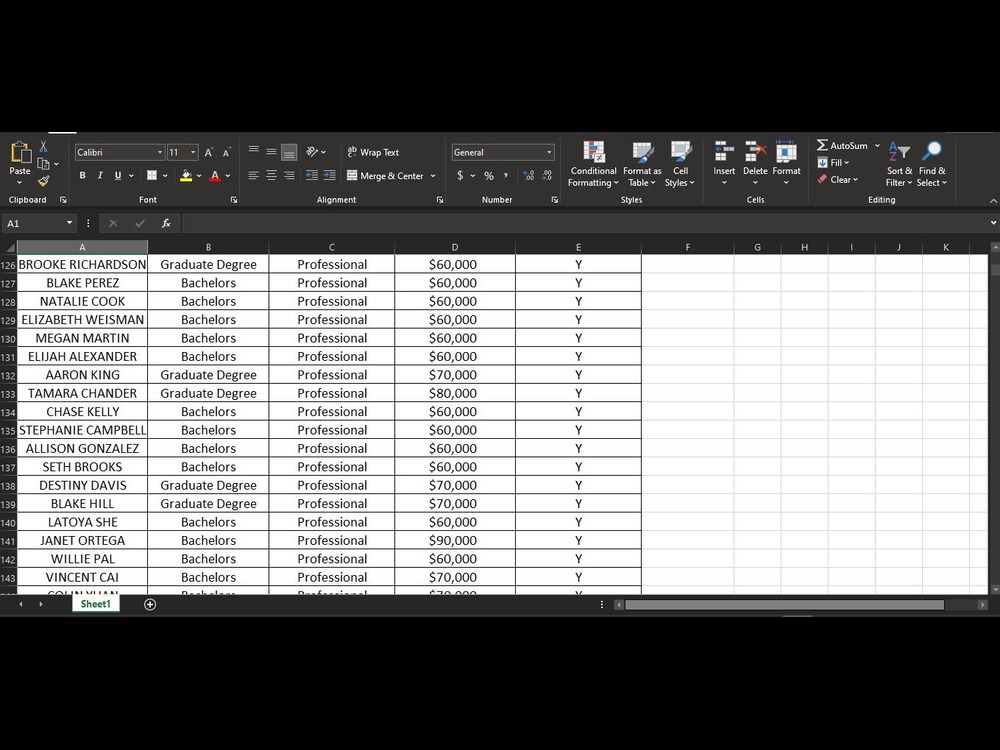Click inside the formula bar input

tap(584, 223)
